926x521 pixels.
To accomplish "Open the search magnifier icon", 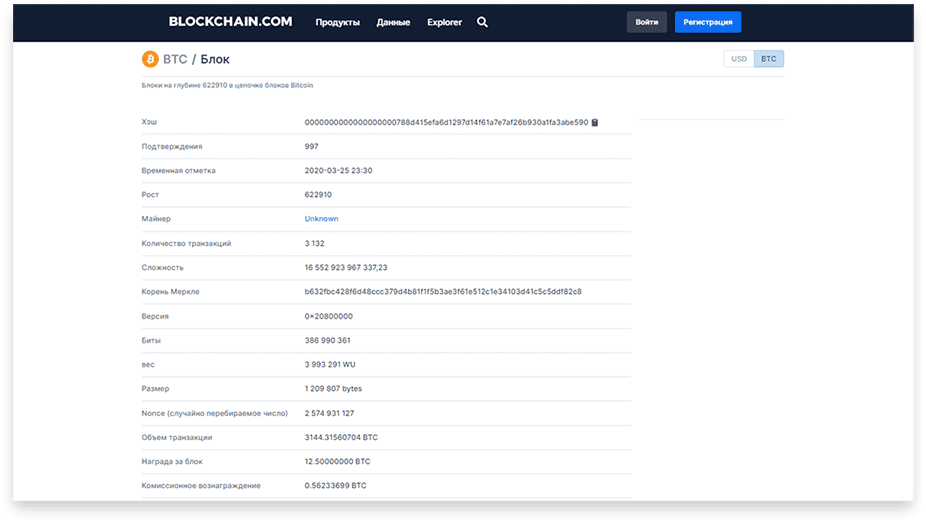I will pyautogui.click(x=482, y=22).
